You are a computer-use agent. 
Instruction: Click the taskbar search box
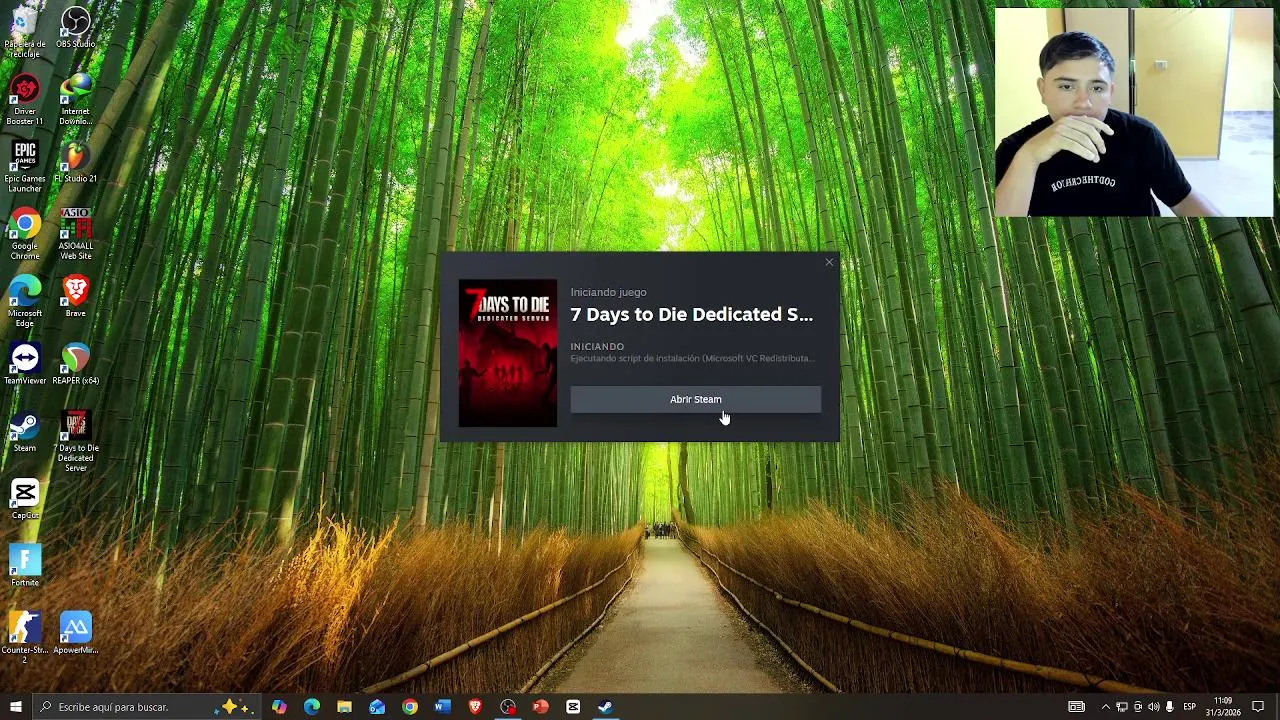(146, 707)
